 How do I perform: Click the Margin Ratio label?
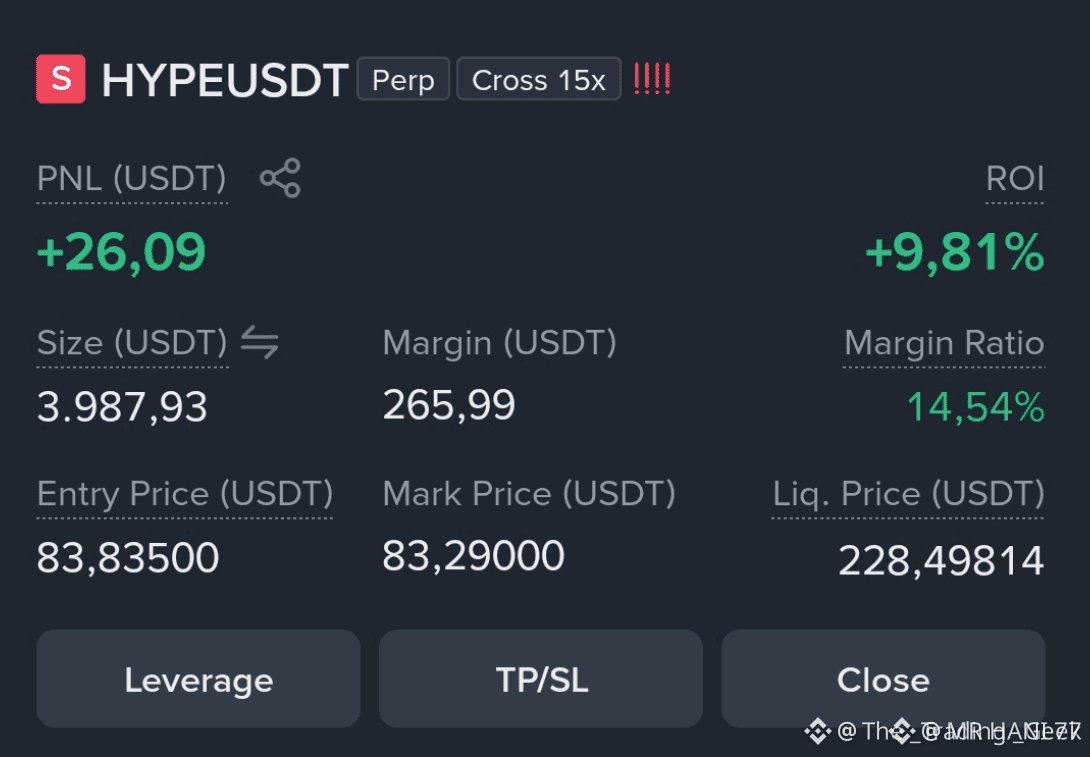tap(944, 343)
